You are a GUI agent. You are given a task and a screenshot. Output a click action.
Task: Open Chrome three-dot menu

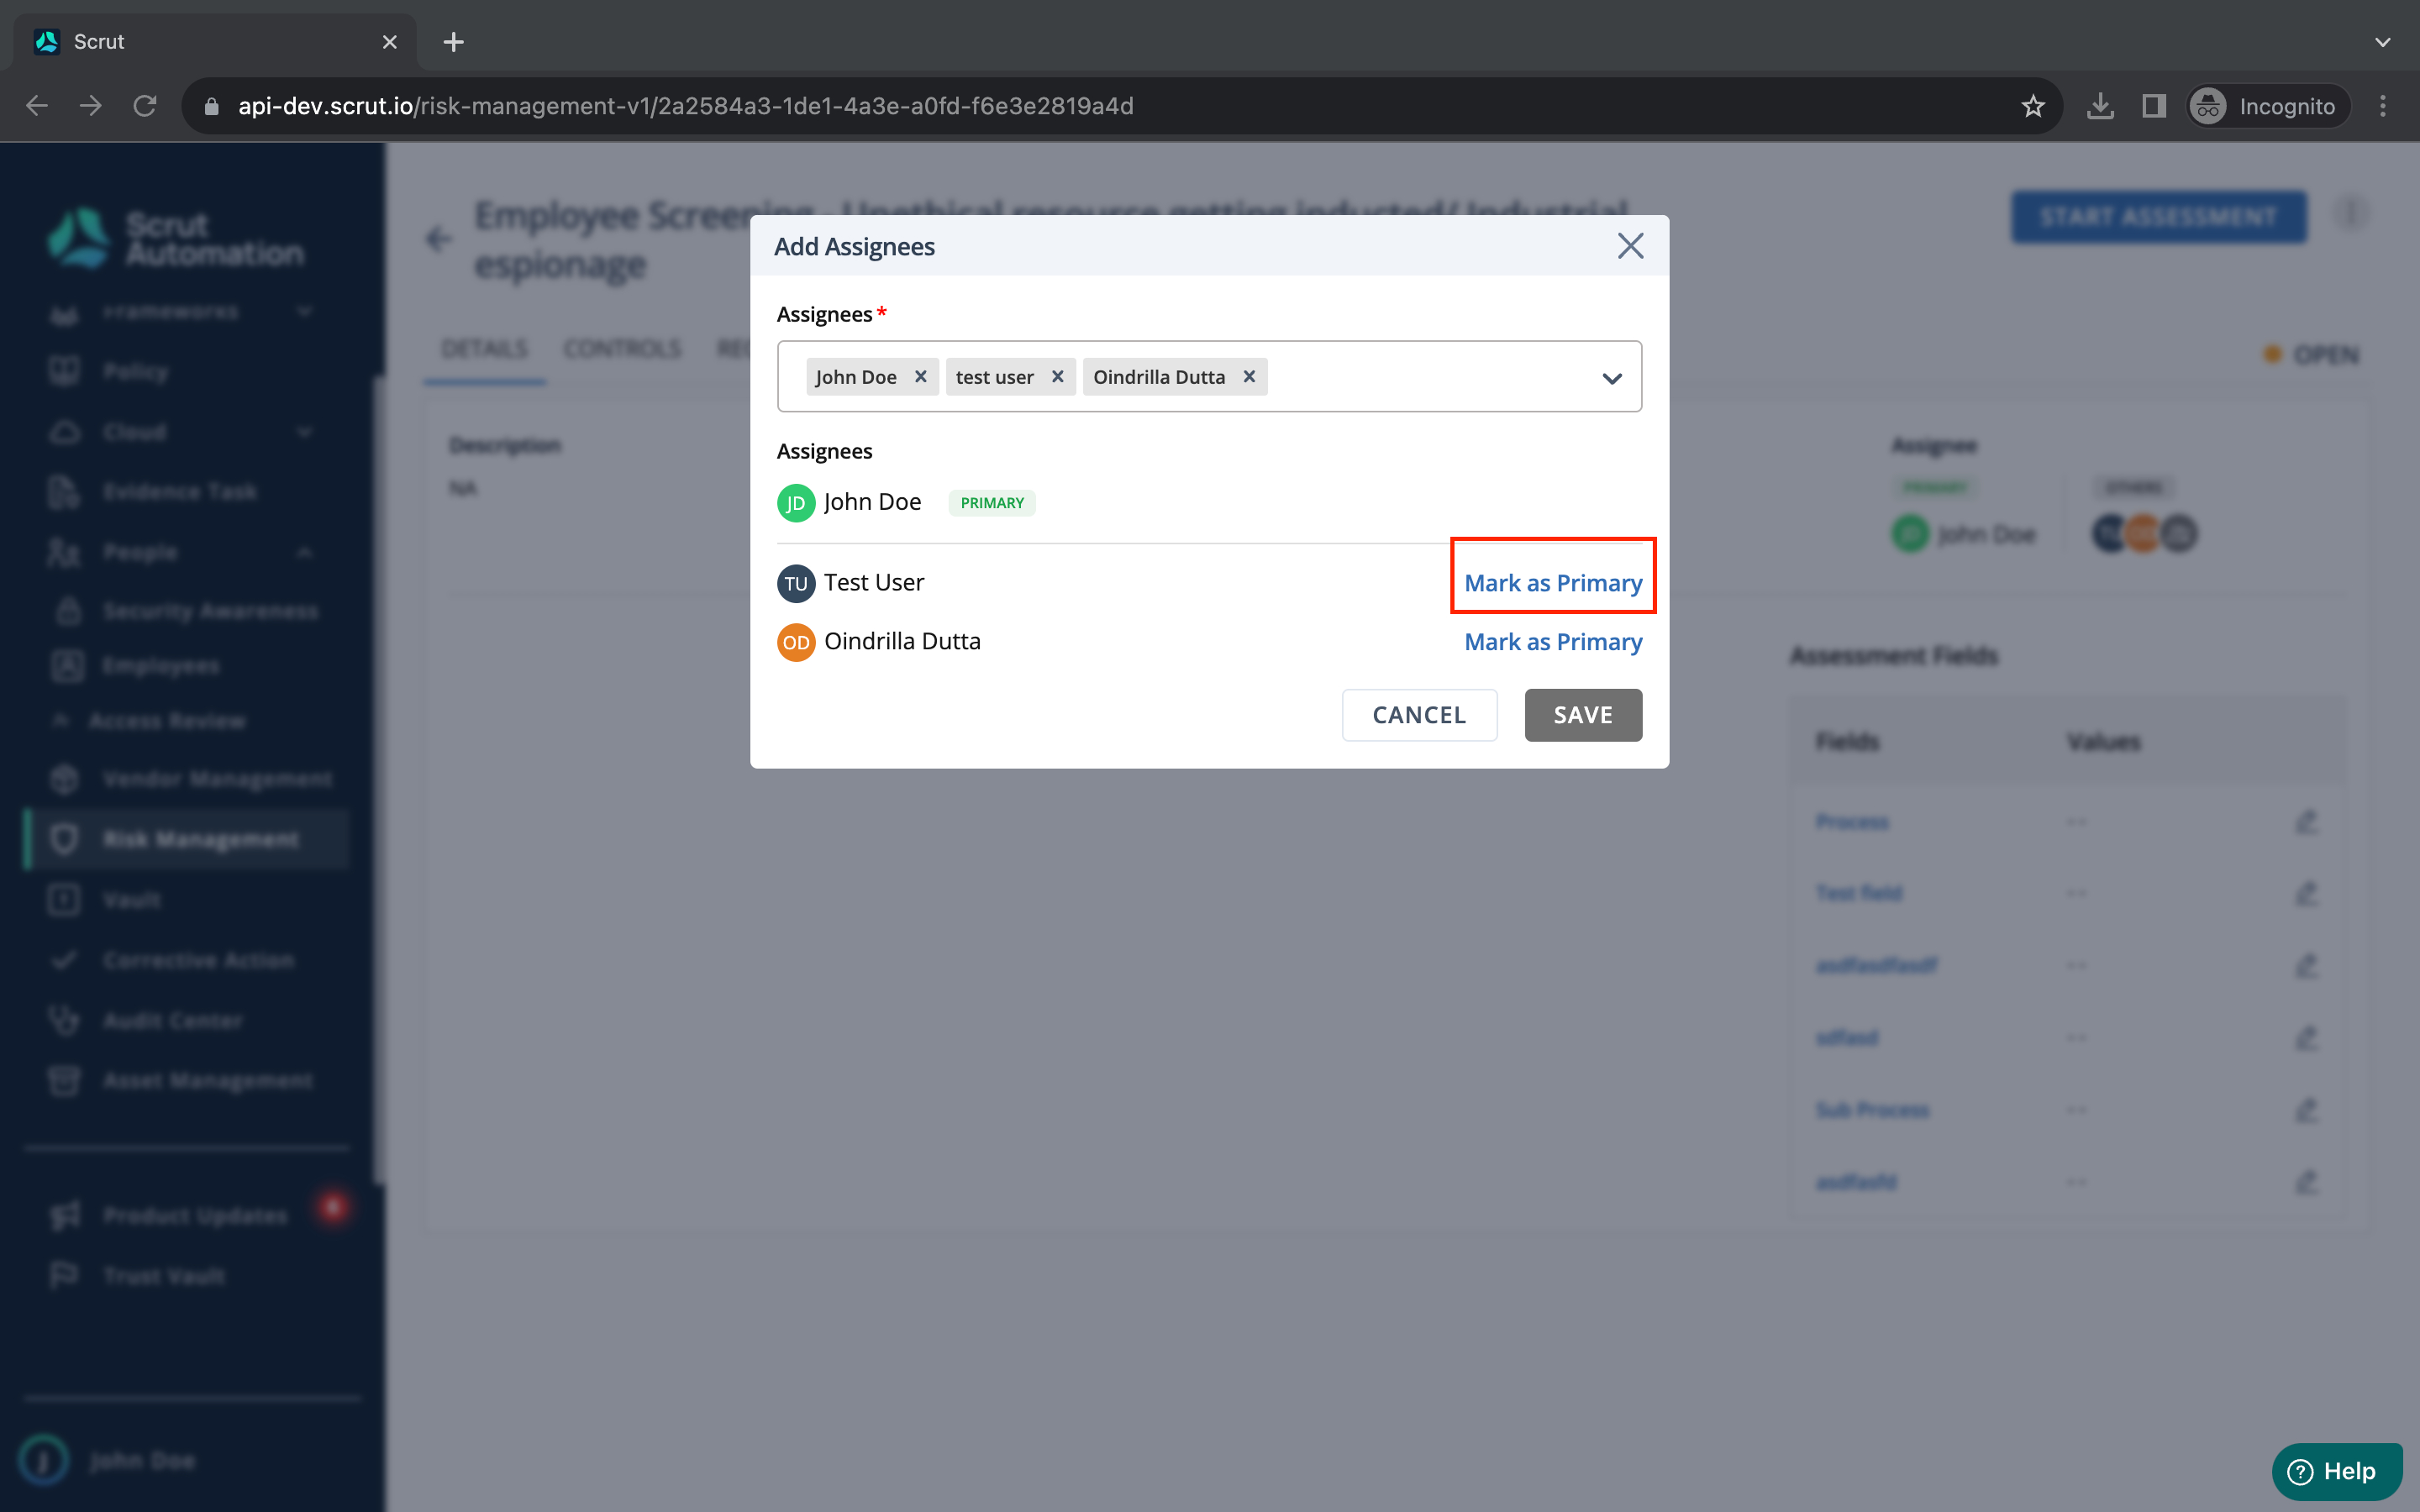tap(2383, 106)
